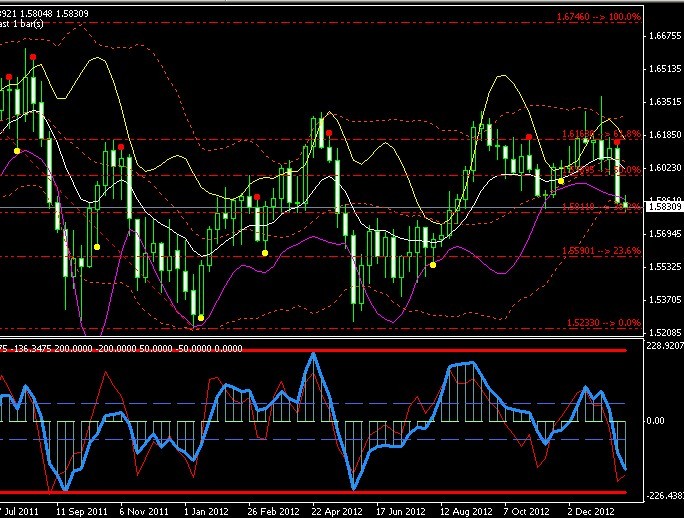Click indicator scale zero level 0.00
Image resolution: width=684 pixels, height=518 pixels.
[655, 421]
